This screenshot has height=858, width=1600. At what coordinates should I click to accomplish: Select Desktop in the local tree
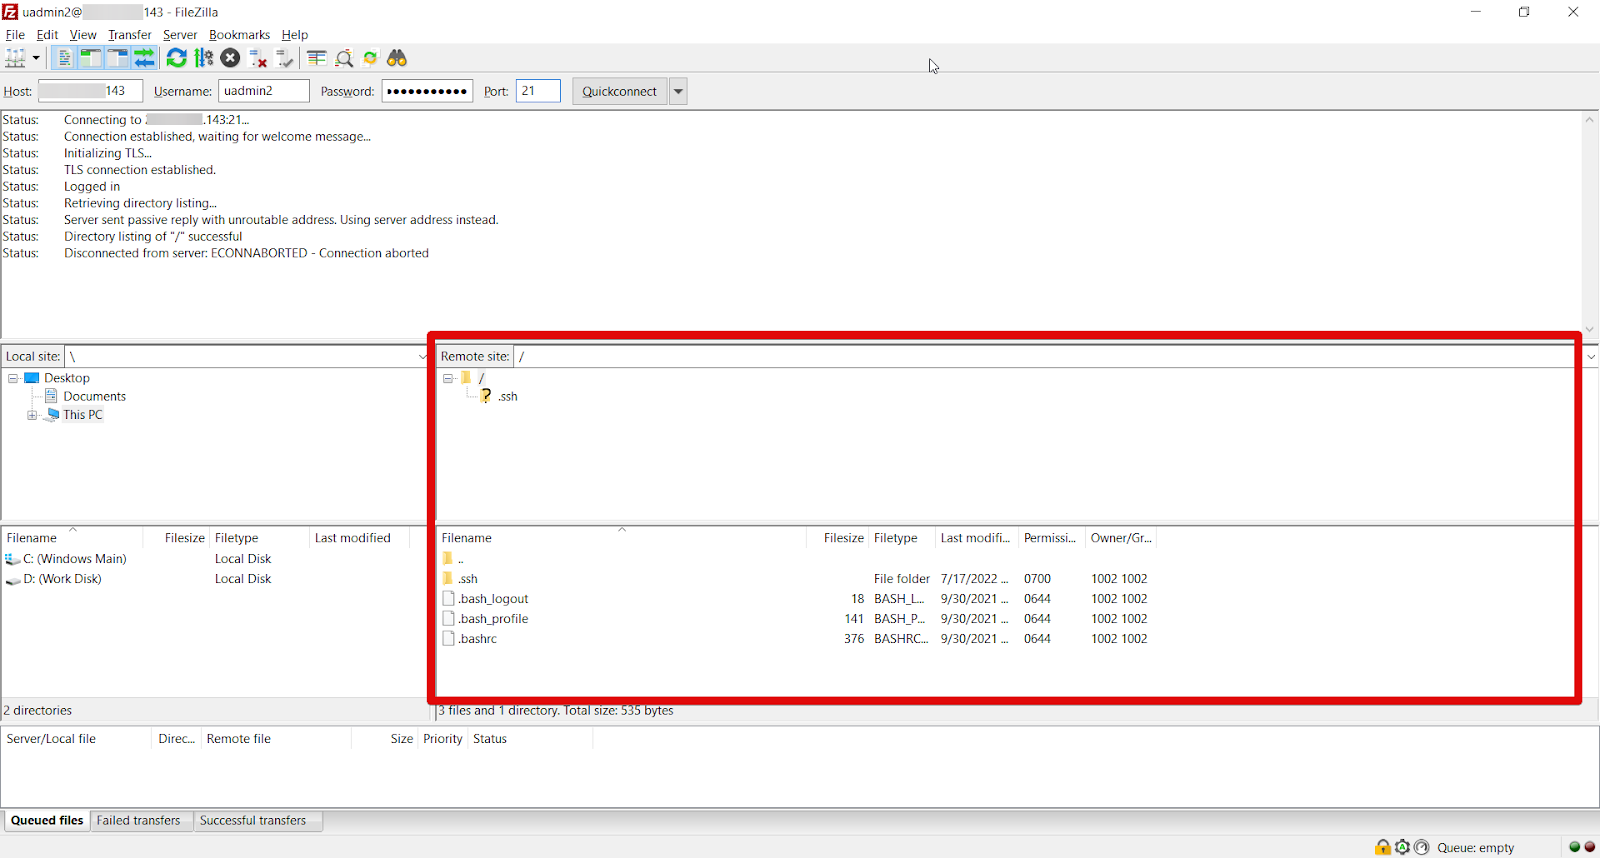point(67,378)
